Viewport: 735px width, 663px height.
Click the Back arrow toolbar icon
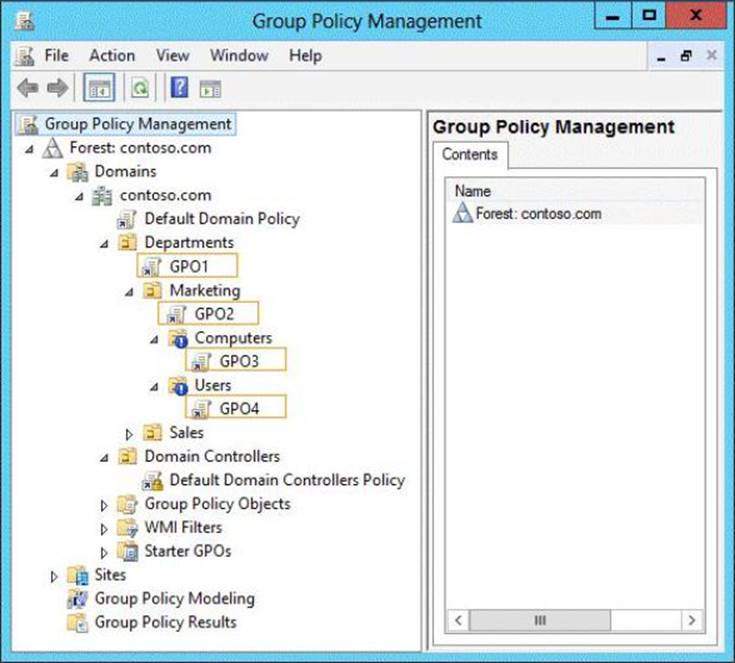[27, 89]
